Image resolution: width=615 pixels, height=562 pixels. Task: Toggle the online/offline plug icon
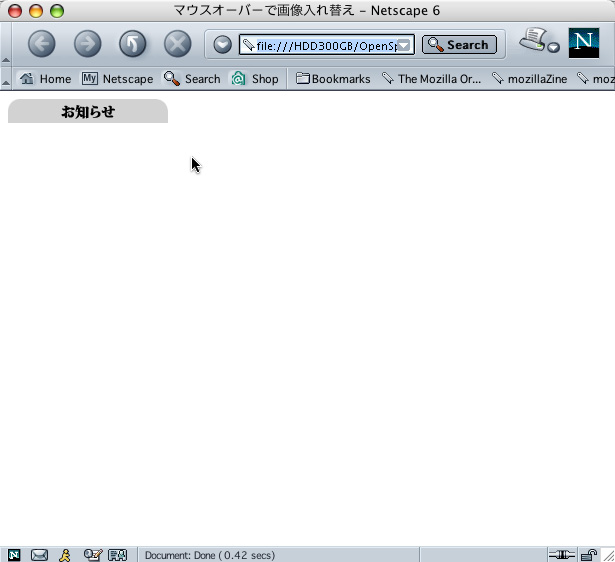point(562,555)
